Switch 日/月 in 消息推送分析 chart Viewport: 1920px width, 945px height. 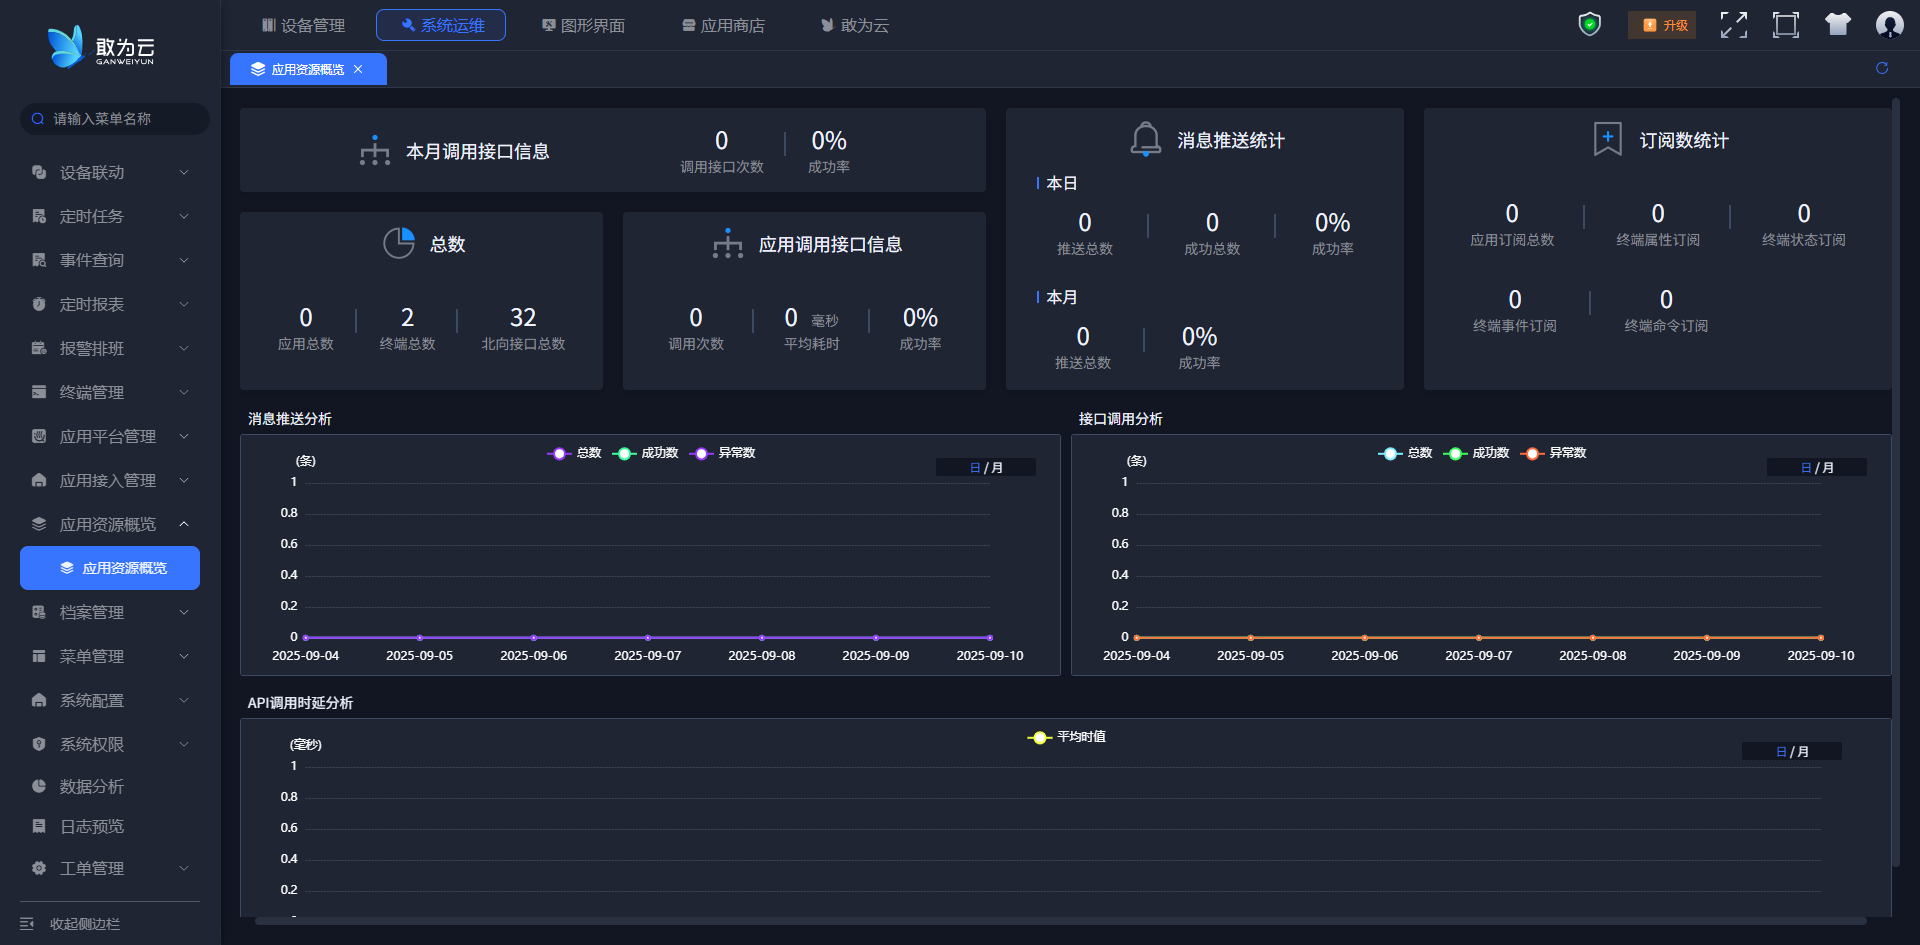(986, 468)
